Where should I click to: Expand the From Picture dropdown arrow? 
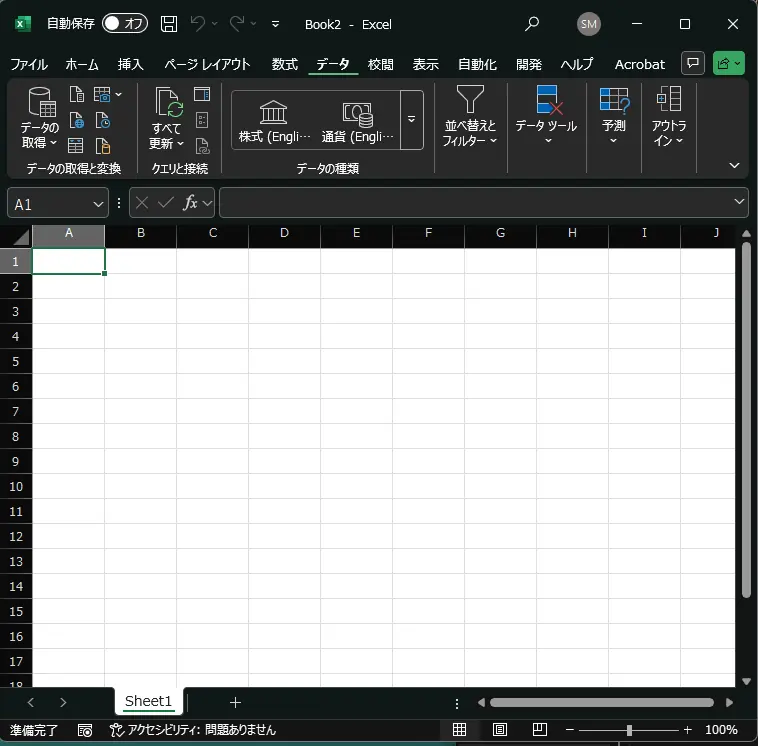[x=118, y=95]
